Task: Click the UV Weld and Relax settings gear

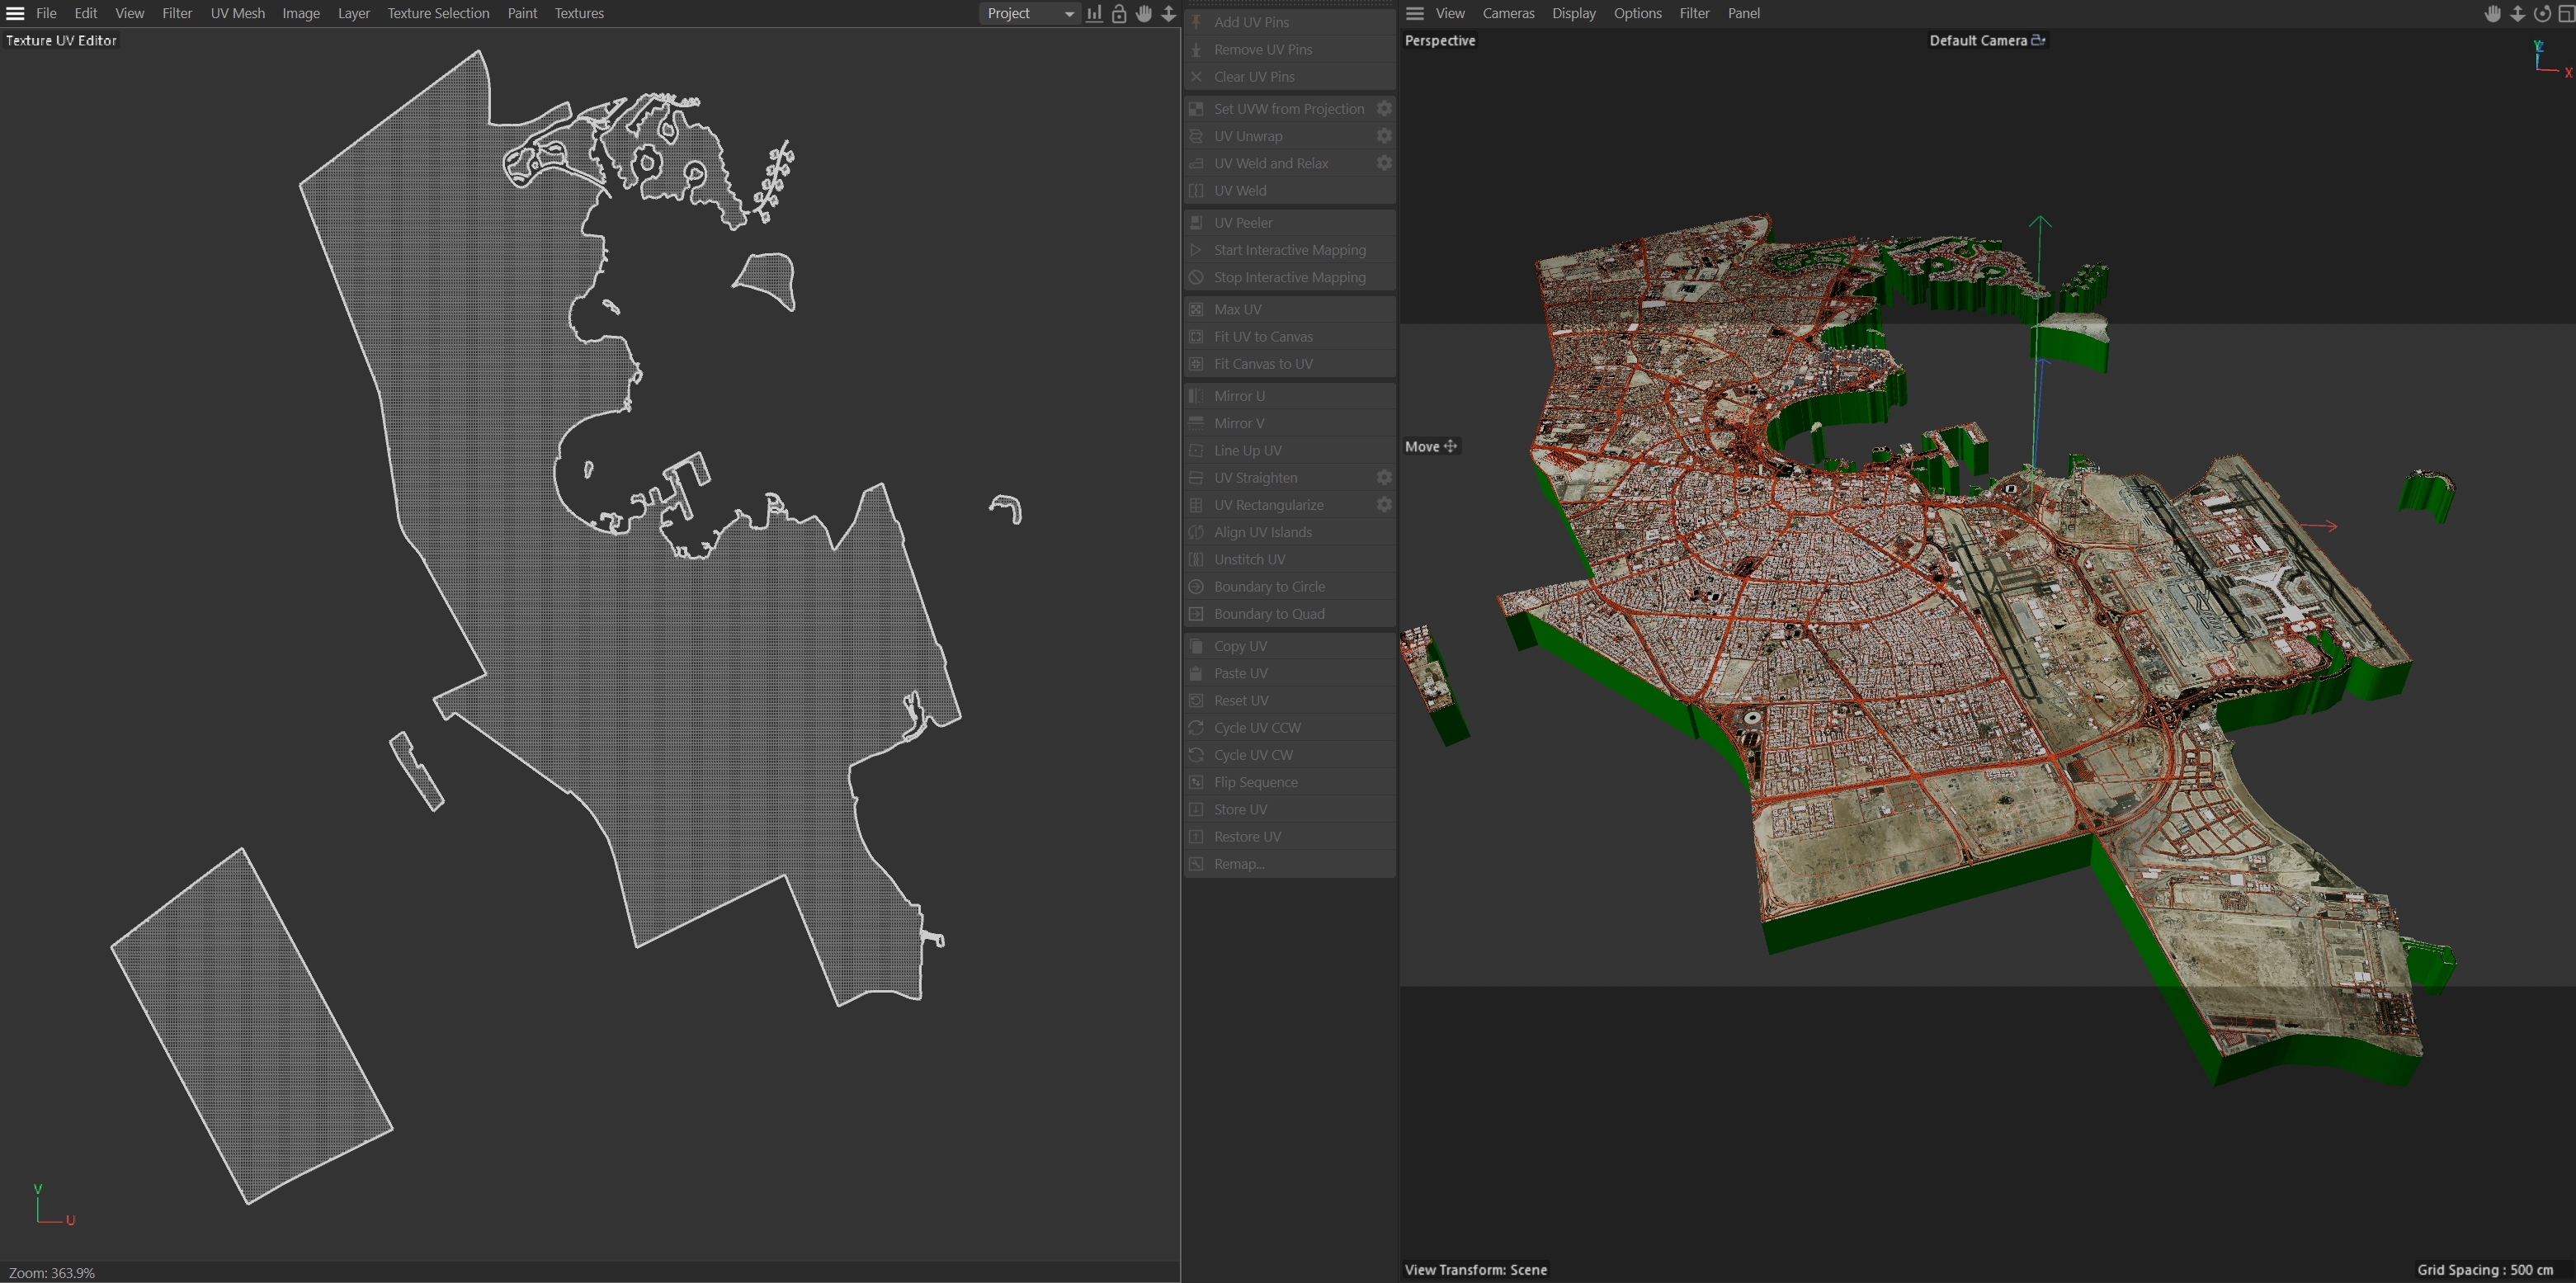Action: pos(1384,163)
